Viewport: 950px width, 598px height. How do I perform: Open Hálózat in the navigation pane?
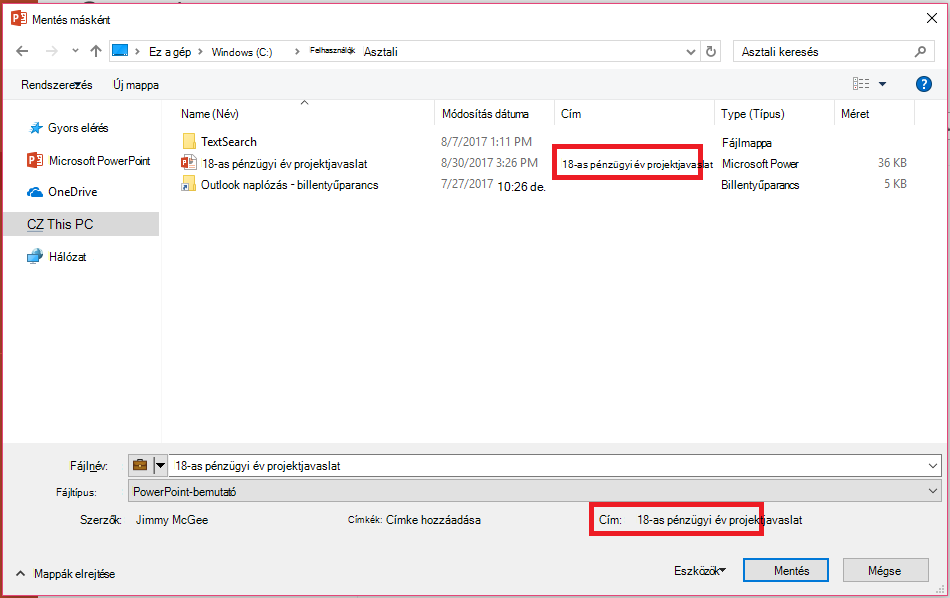tap(57, 257)
